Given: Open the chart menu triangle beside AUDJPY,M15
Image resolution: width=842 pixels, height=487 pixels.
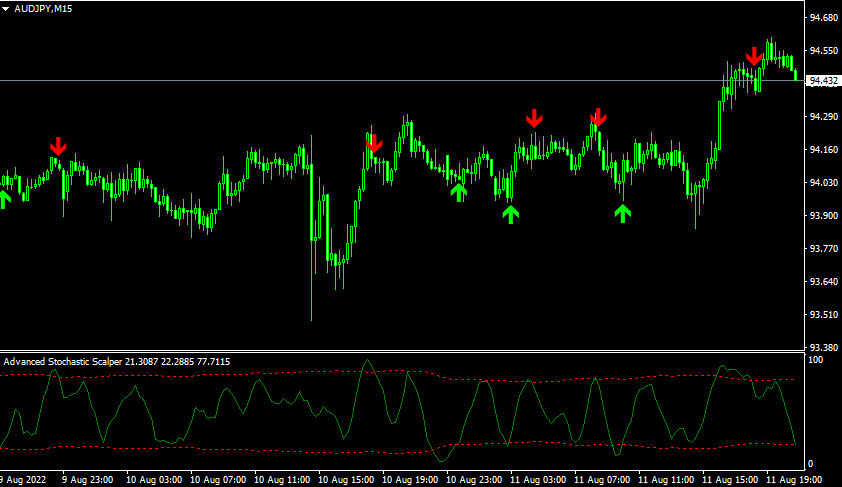Looking at the screenshot, I should pyautogui.click(x=6, y=9).
